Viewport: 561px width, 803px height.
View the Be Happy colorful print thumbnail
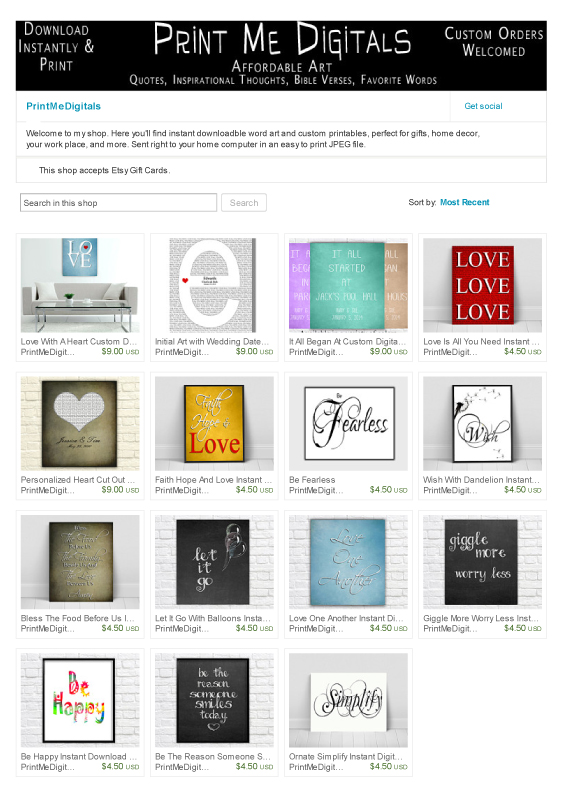tap(80, 700)
